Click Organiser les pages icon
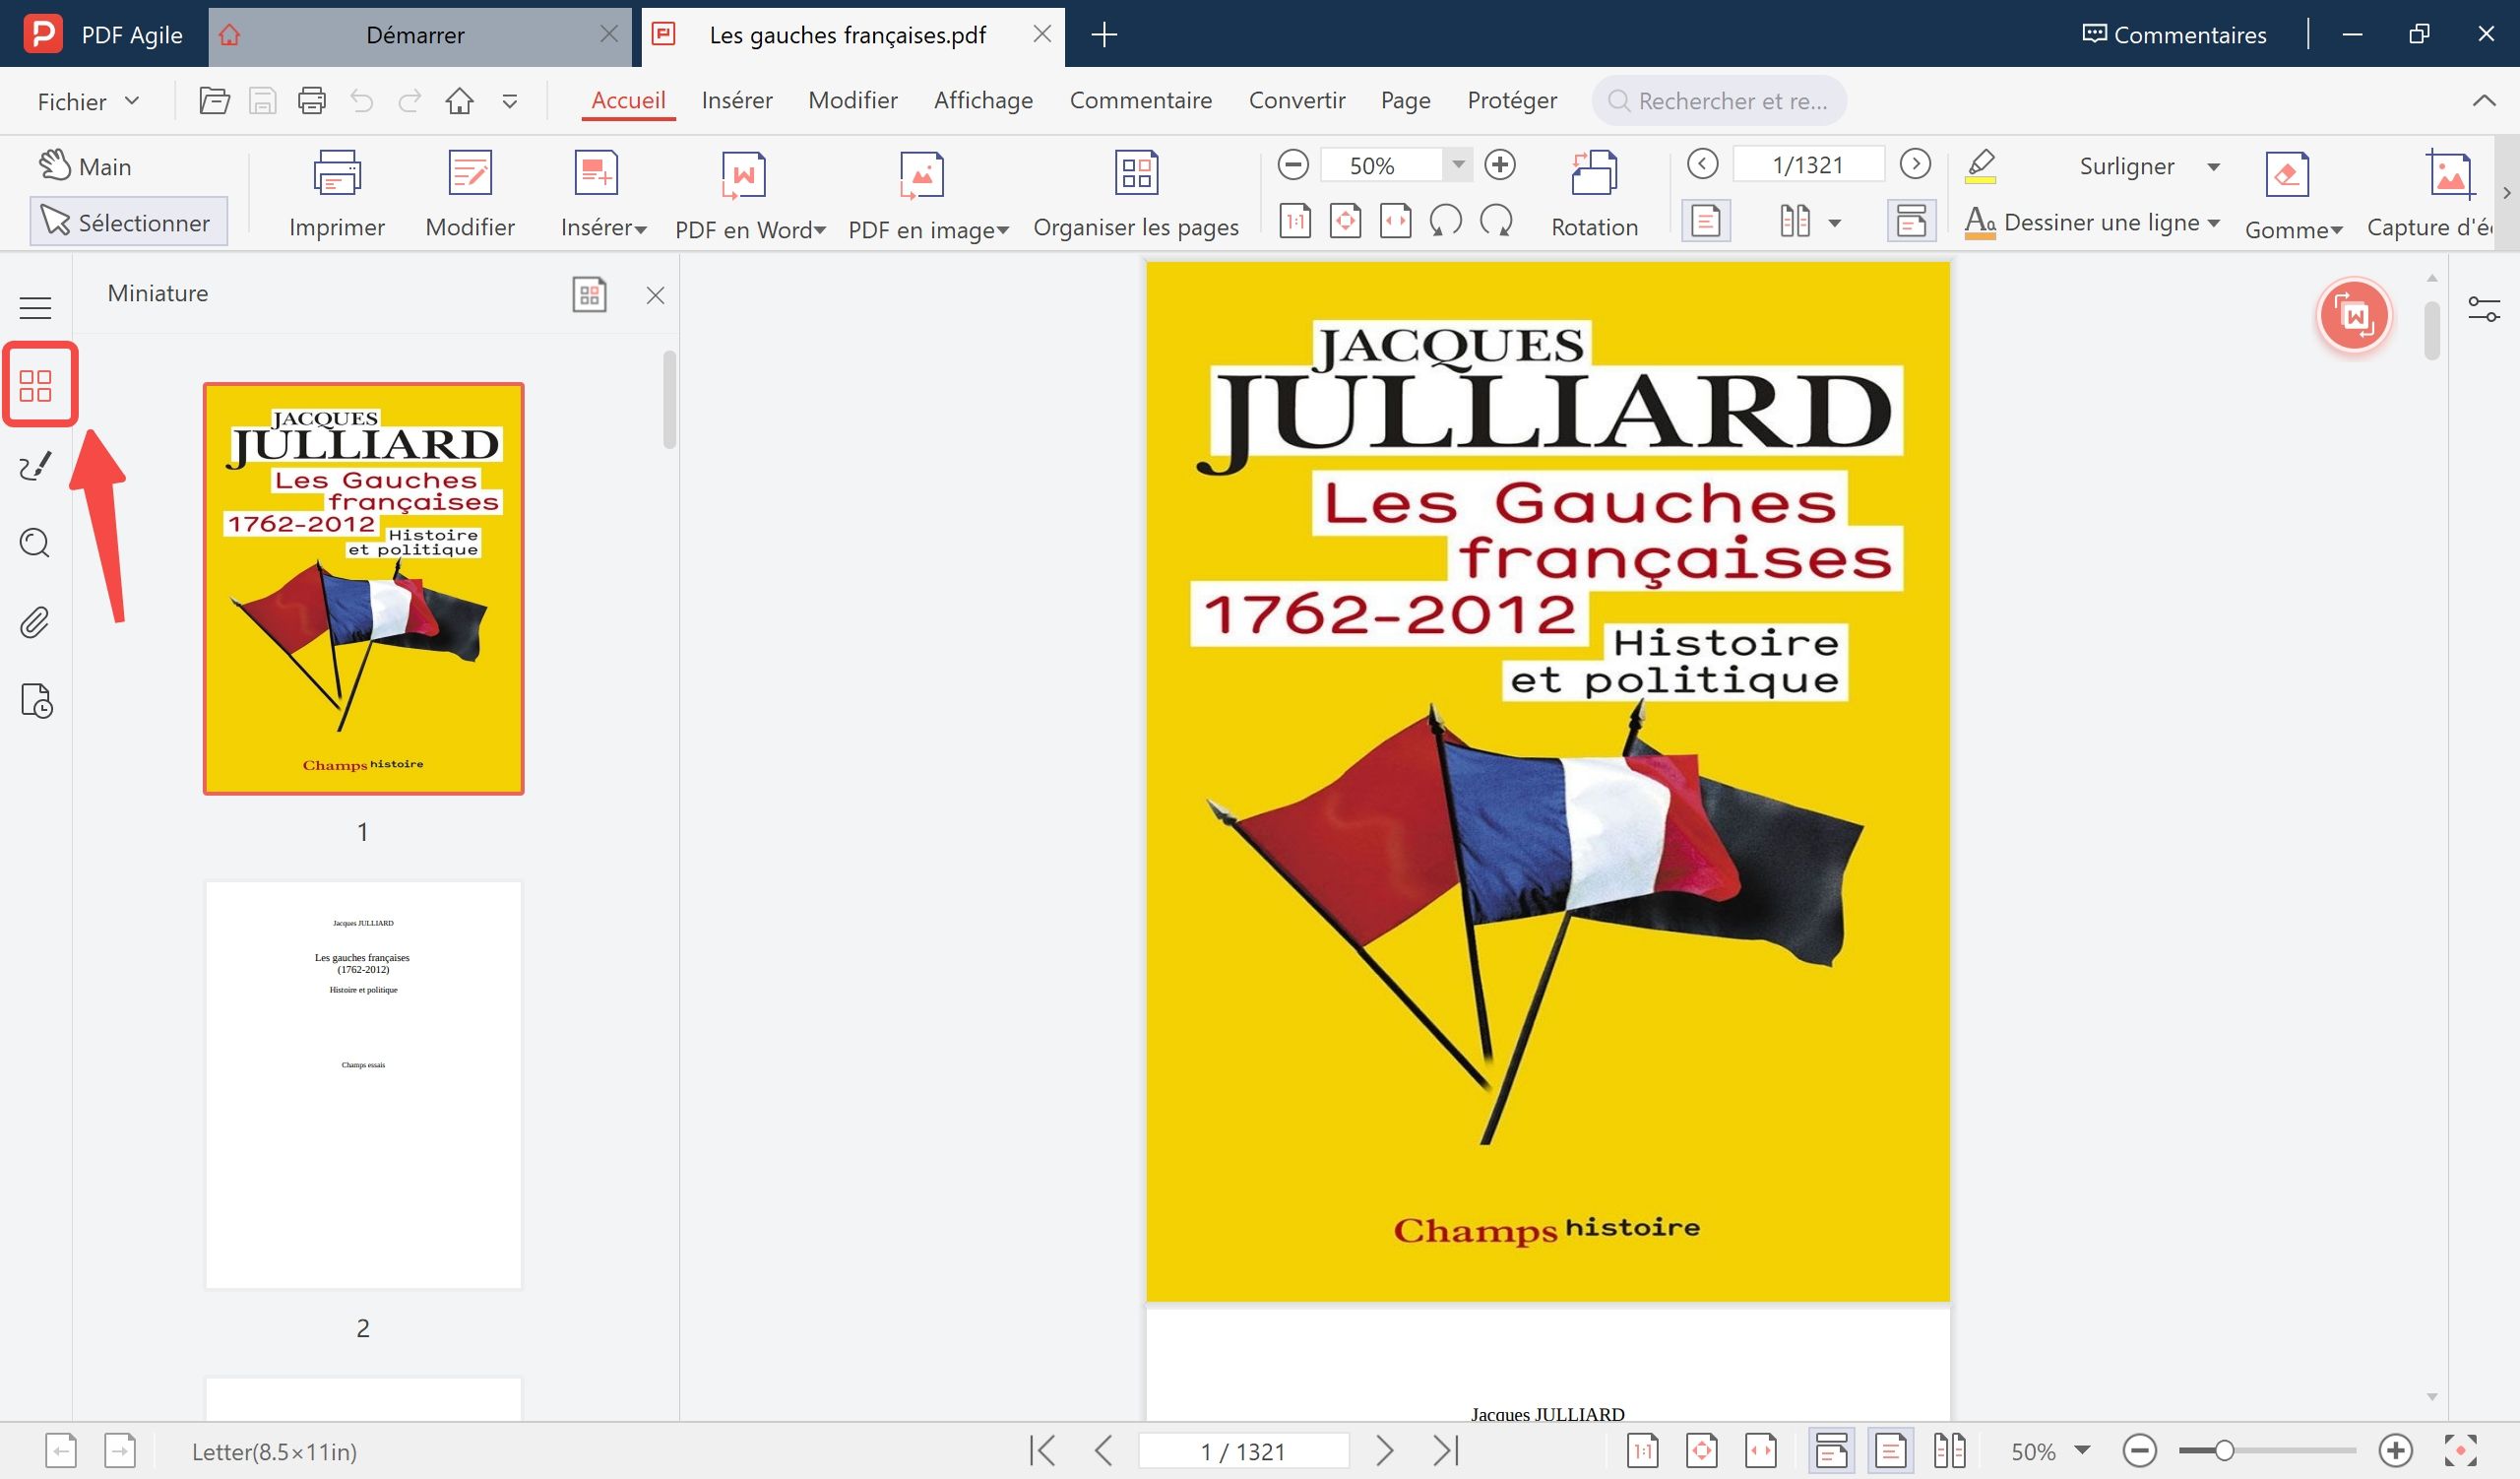The image size is (2520, 1479). (x=1137, y=173)
